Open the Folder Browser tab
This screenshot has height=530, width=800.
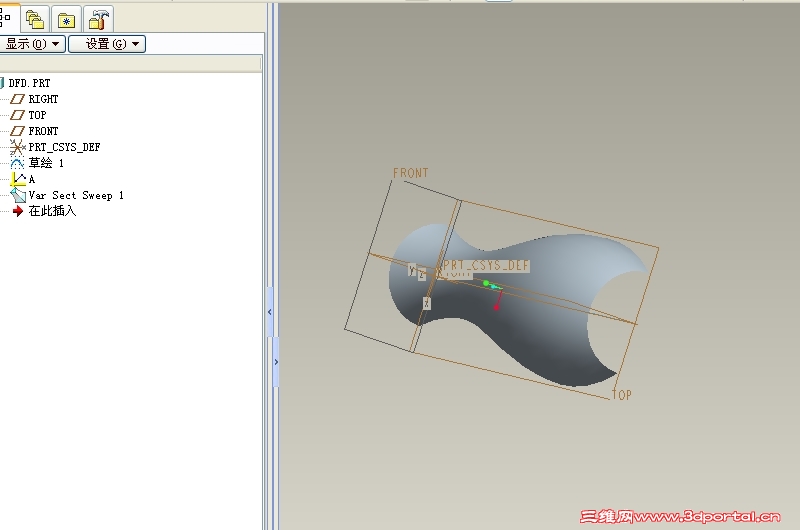35,20
